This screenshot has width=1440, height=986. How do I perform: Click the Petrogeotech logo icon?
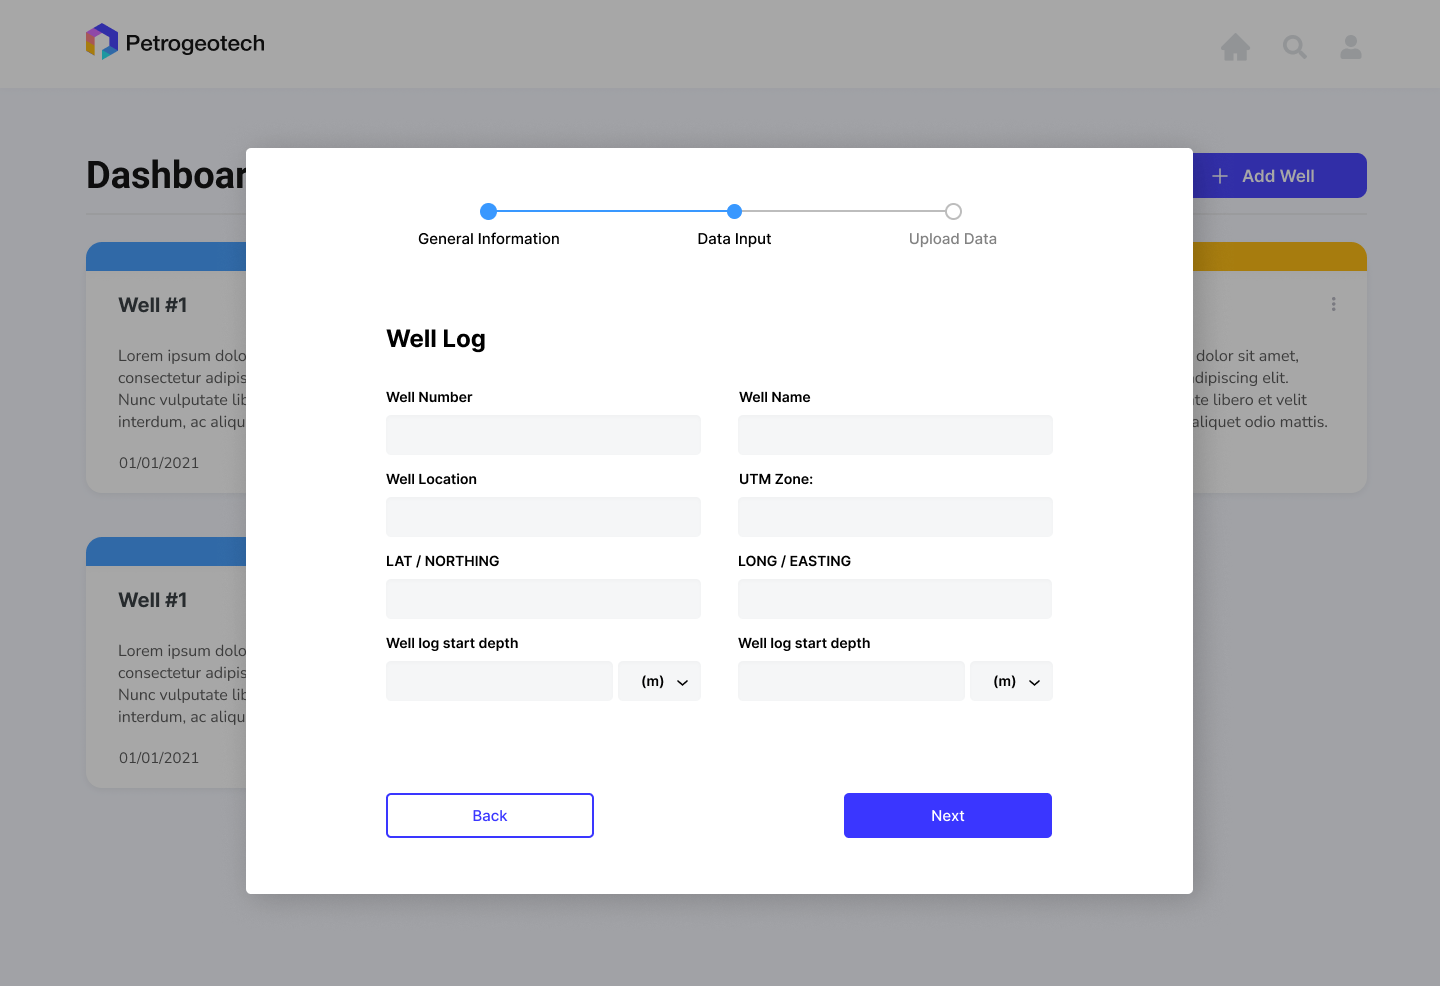point(102,42)
